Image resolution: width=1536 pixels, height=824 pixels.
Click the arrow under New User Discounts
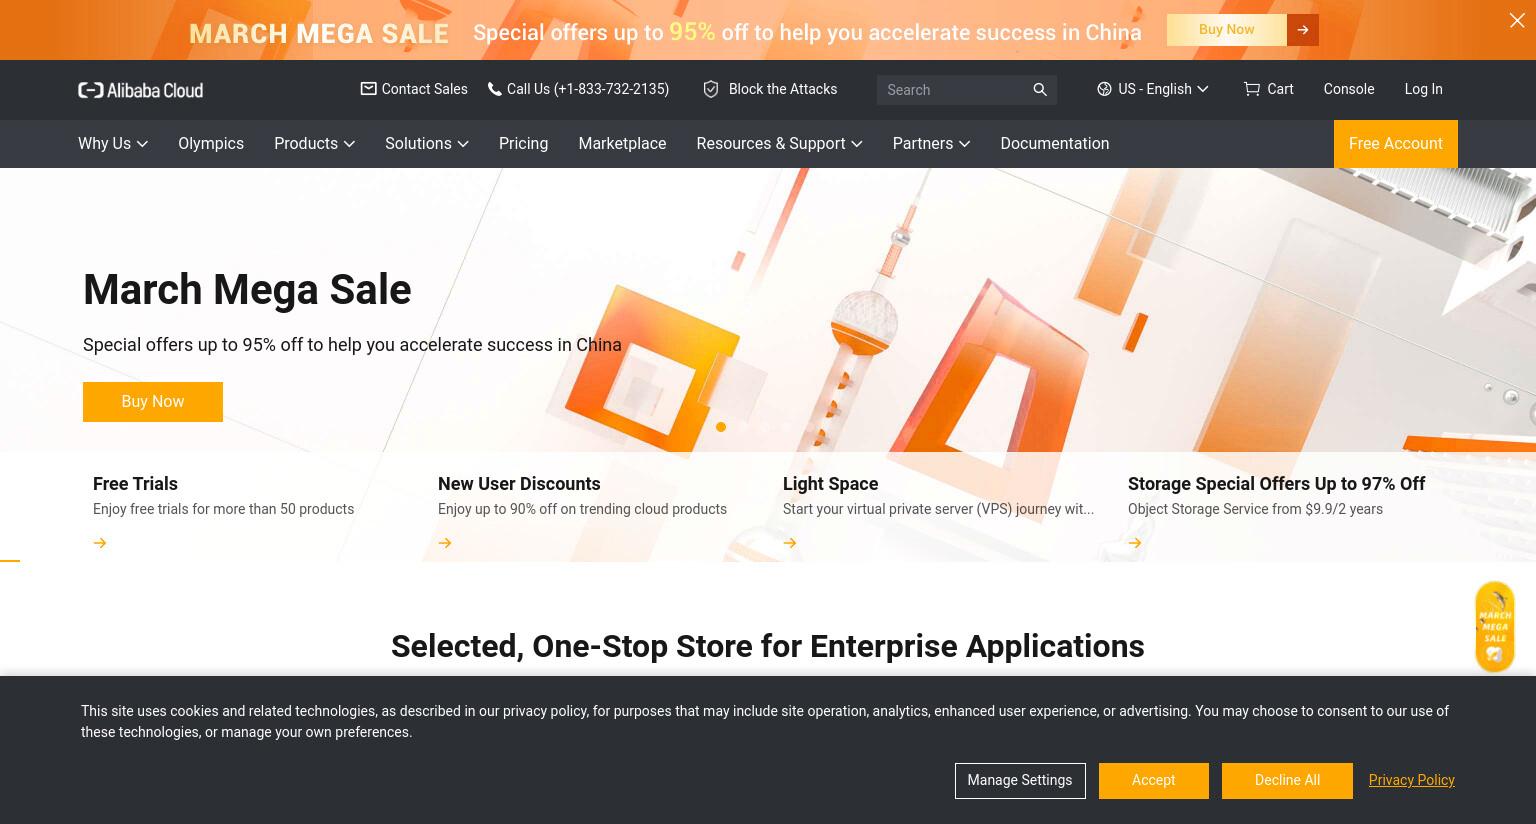point(445,543)
